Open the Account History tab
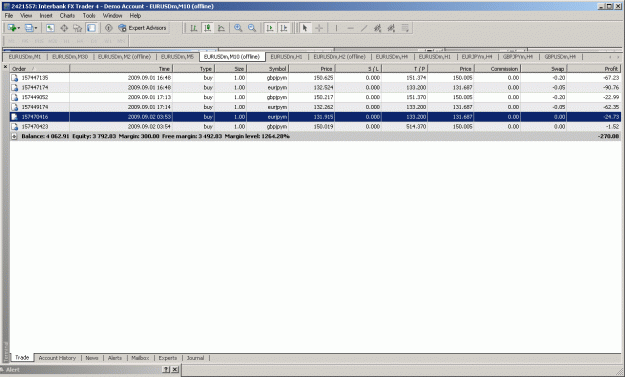Image resolution: width=625 pixels, height=377 pixels. 57,358
